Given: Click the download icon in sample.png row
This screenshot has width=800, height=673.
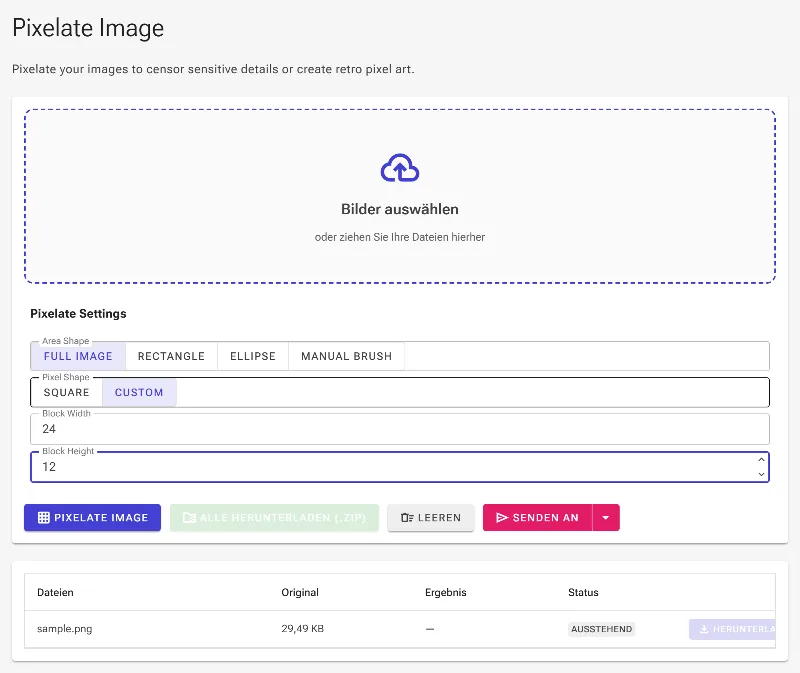Looking at the screenshot, I should click(704, 629).
